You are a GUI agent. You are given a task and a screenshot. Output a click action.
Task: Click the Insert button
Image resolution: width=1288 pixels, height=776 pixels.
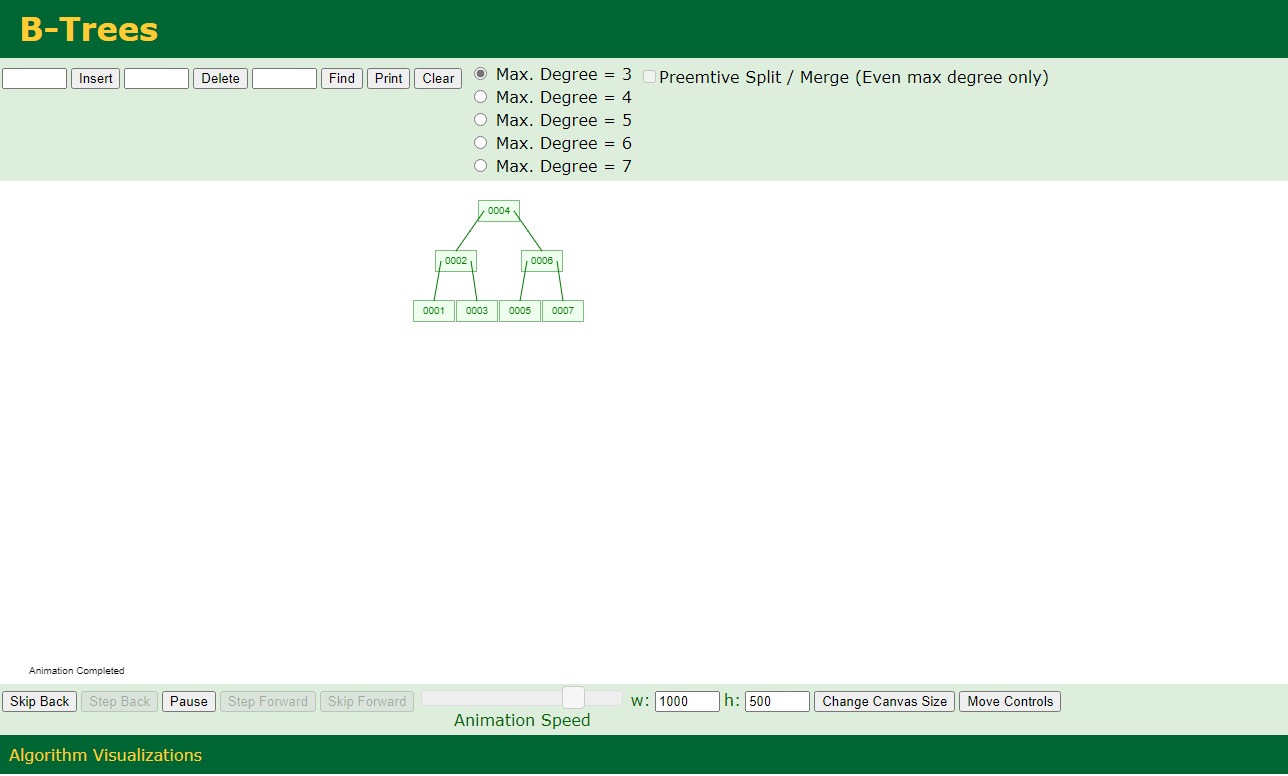(94, 78)
